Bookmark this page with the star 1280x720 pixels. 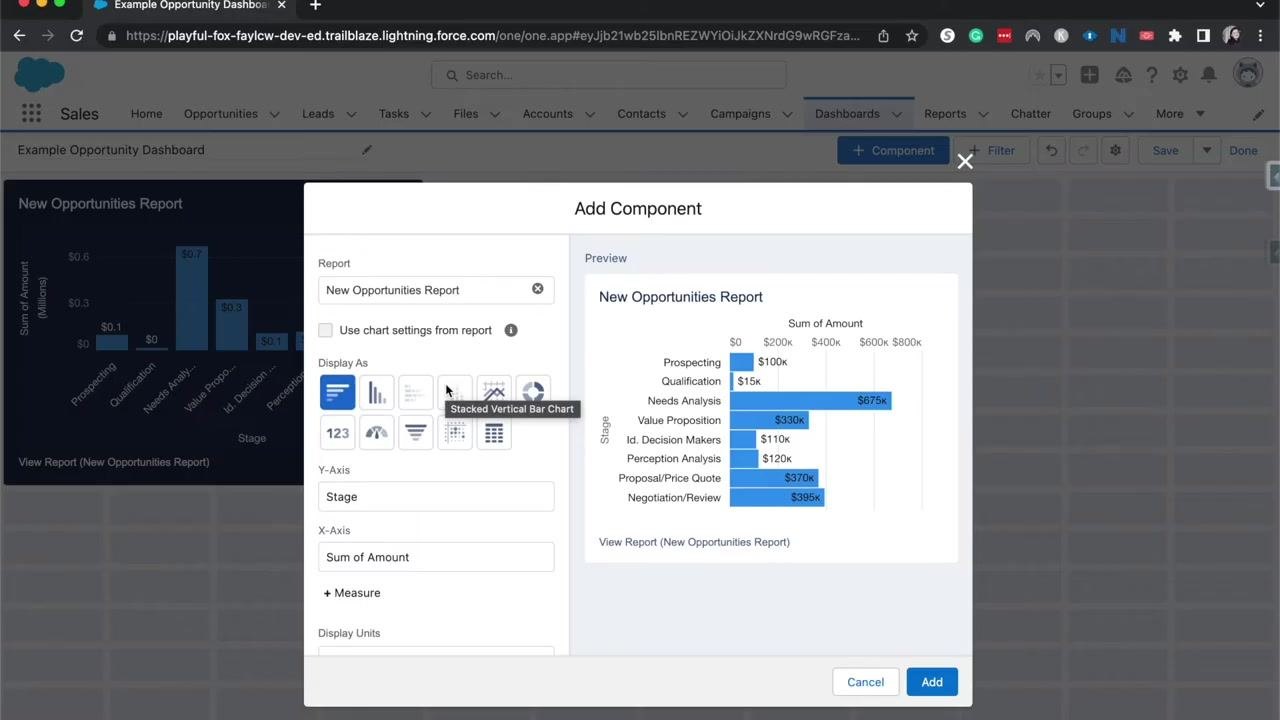point(912,35)
